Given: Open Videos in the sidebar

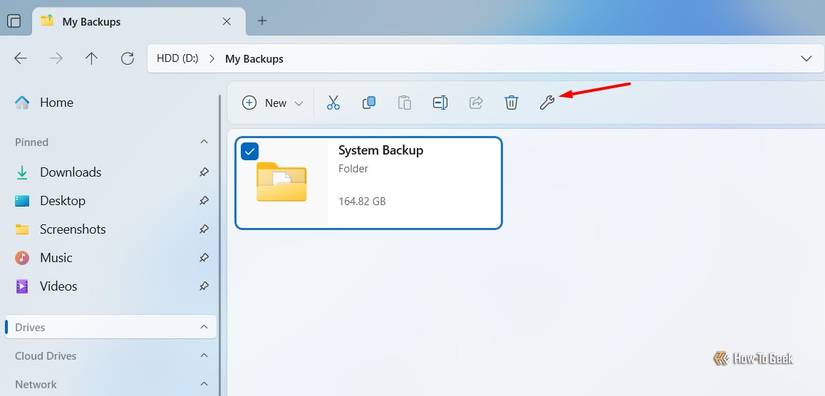Looking at the screenshot, I should click(x=58, y=286).
